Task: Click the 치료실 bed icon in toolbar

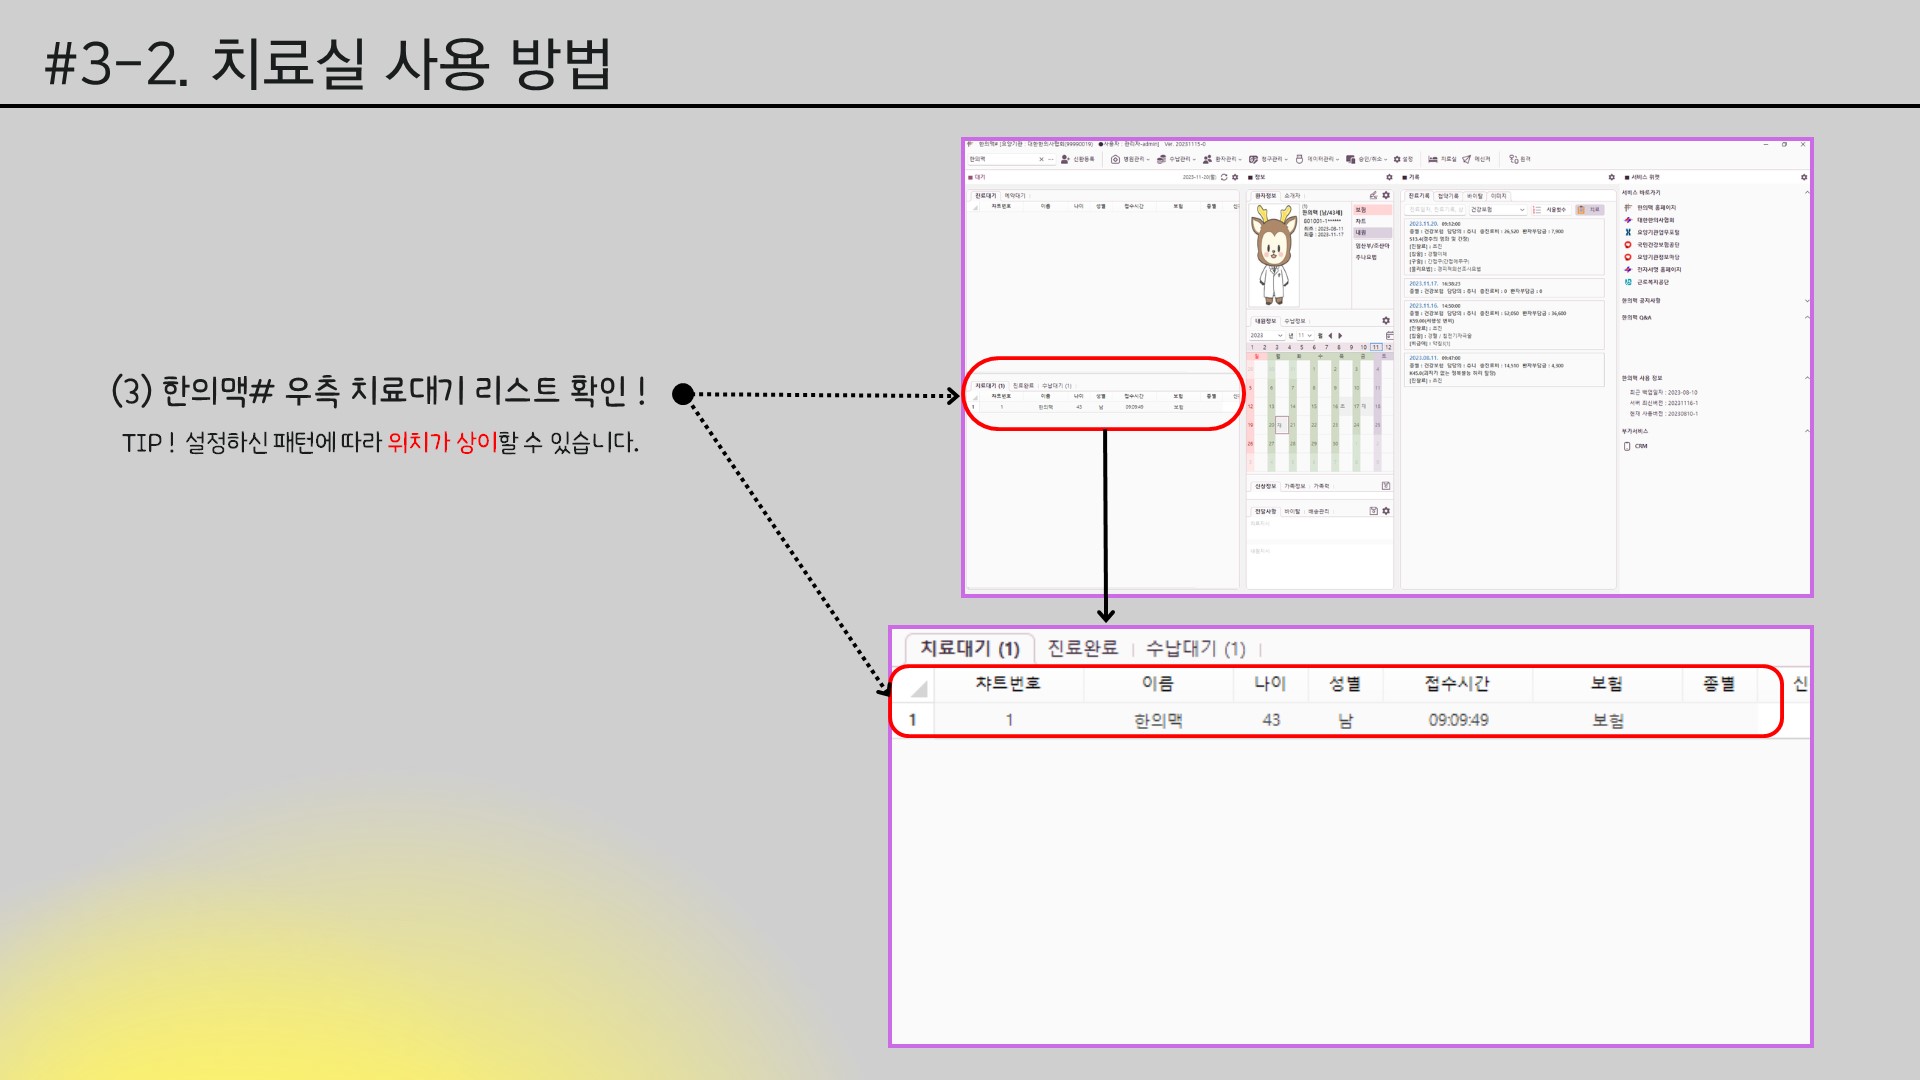Action: [1432, 159]
